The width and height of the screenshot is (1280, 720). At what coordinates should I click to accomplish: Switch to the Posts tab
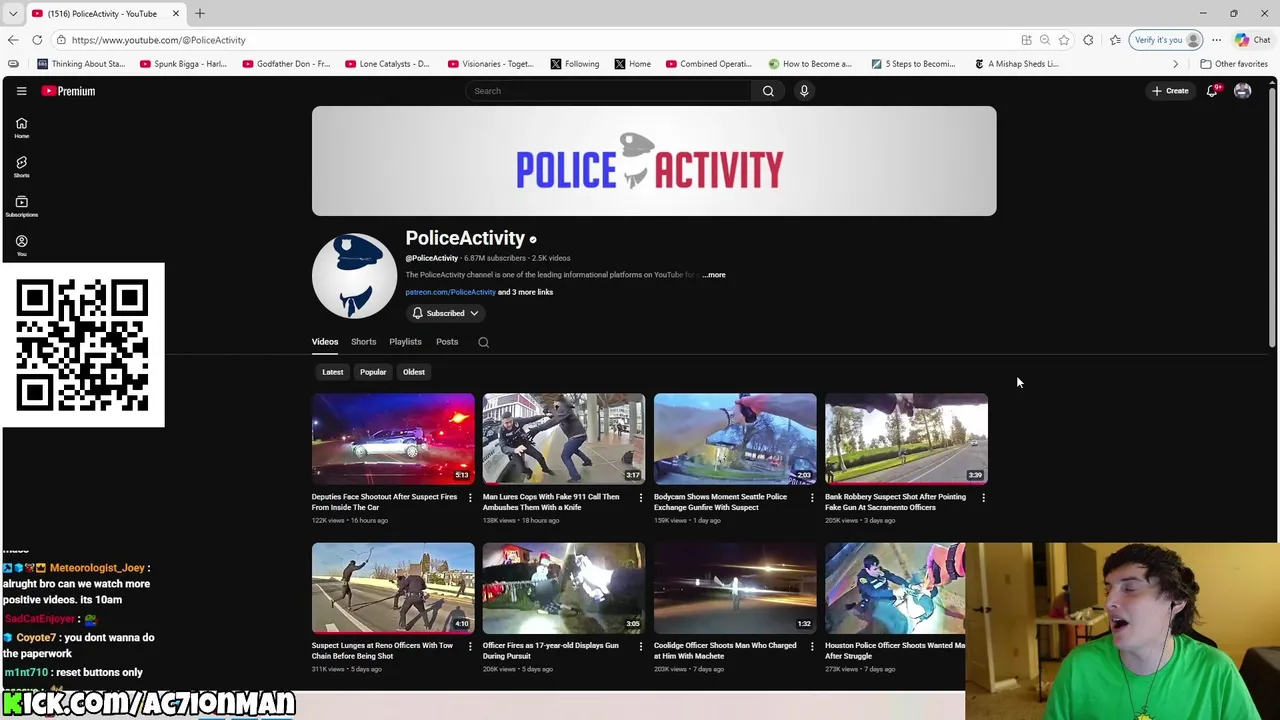tap(447, 342)
